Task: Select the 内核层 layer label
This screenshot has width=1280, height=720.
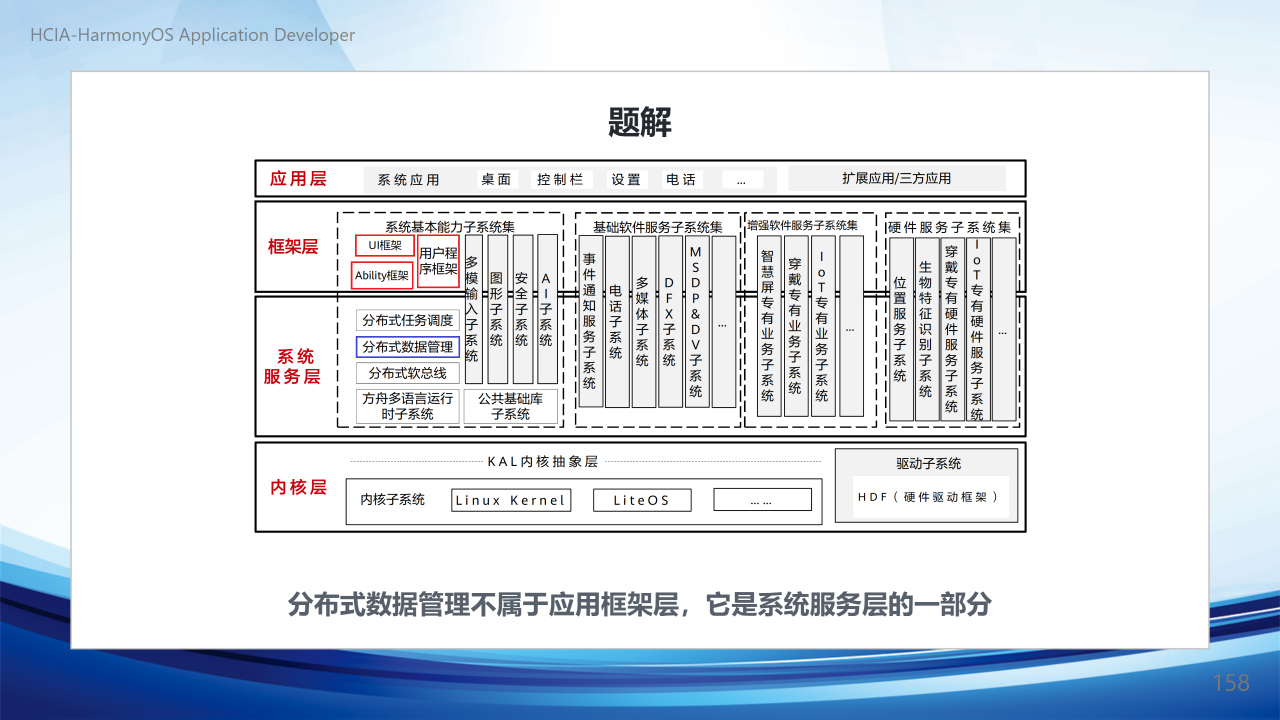Action: [x=298, y=487]
